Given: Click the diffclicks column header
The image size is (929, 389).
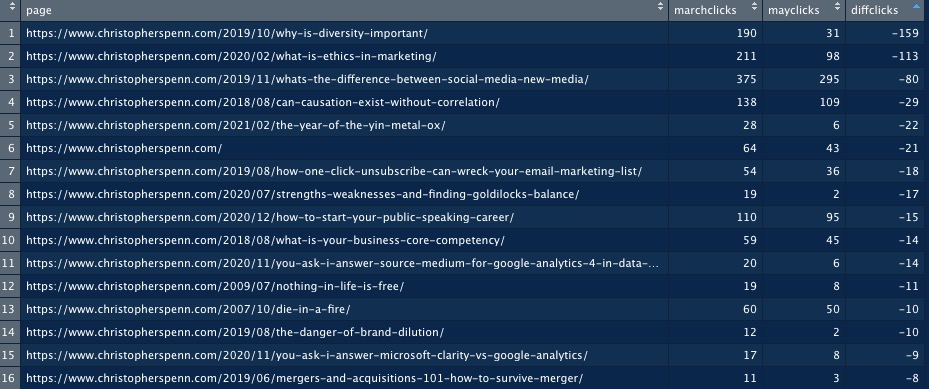Looking at the screenshot, I should [x=887, y=11].
